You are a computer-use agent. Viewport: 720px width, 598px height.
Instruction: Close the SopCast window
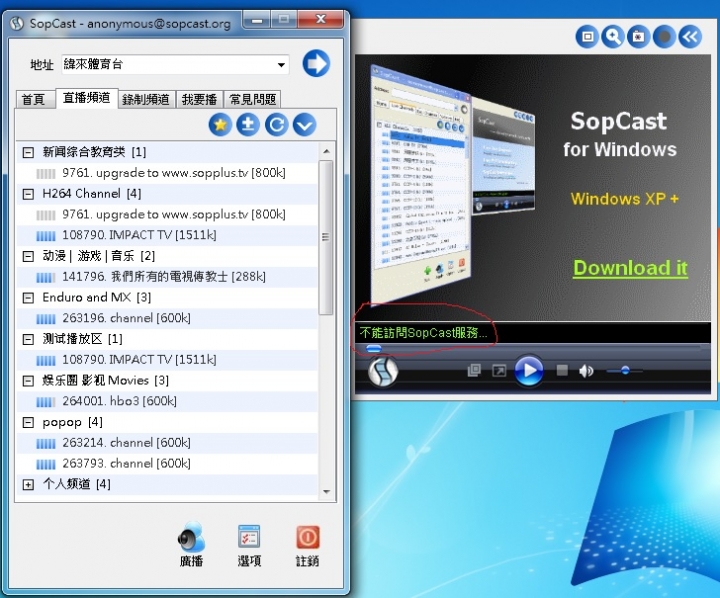[x=321, y=19]
